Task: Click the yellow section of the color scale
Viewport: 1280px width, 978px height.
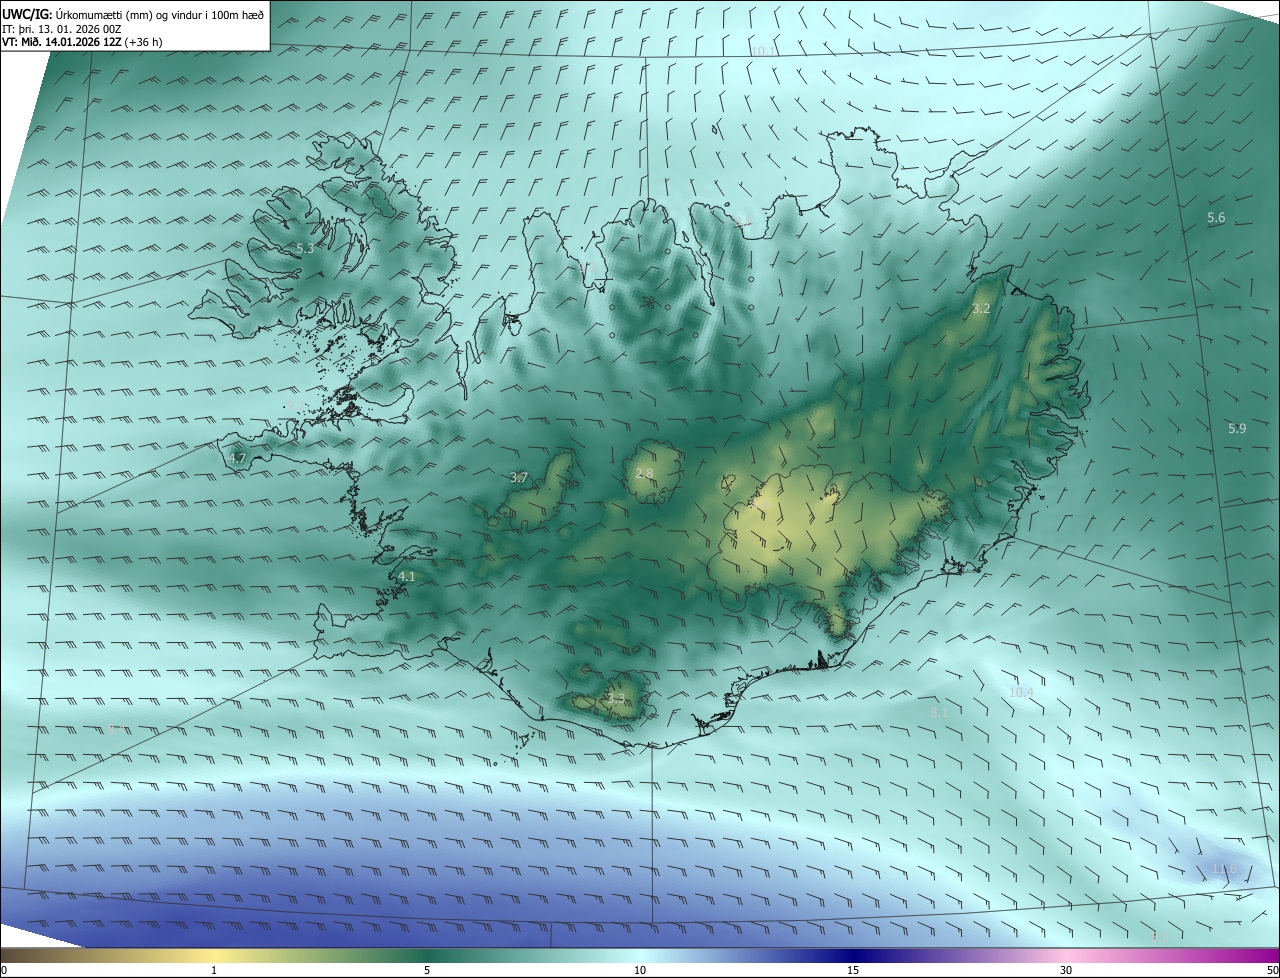Action: point(214,955)
